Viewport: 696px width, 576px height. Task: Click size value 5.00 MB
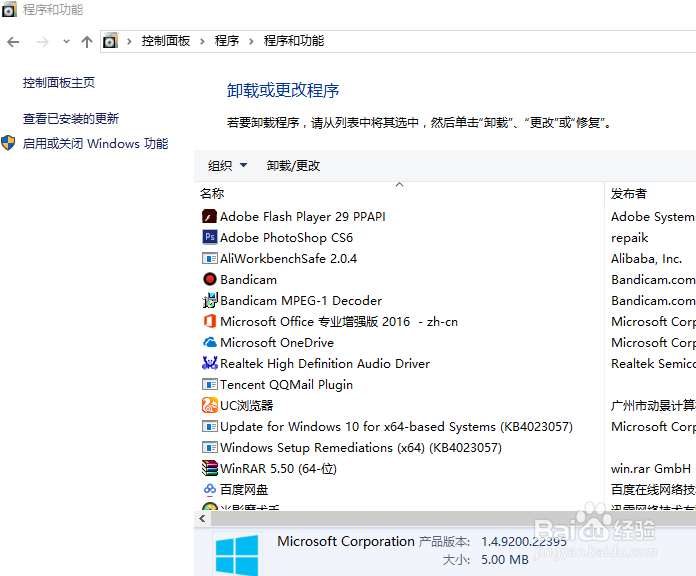point(505,560)
